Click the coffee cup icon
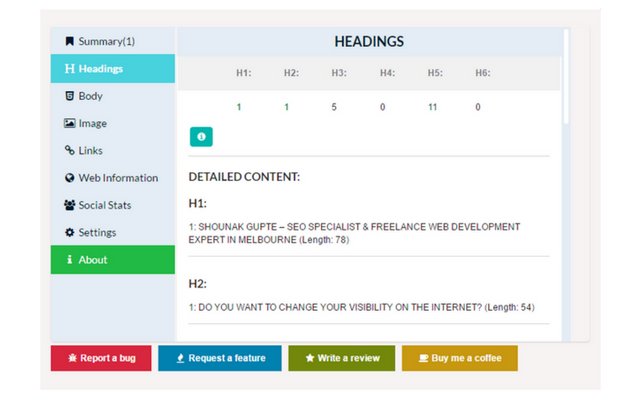 coord(424,358)
